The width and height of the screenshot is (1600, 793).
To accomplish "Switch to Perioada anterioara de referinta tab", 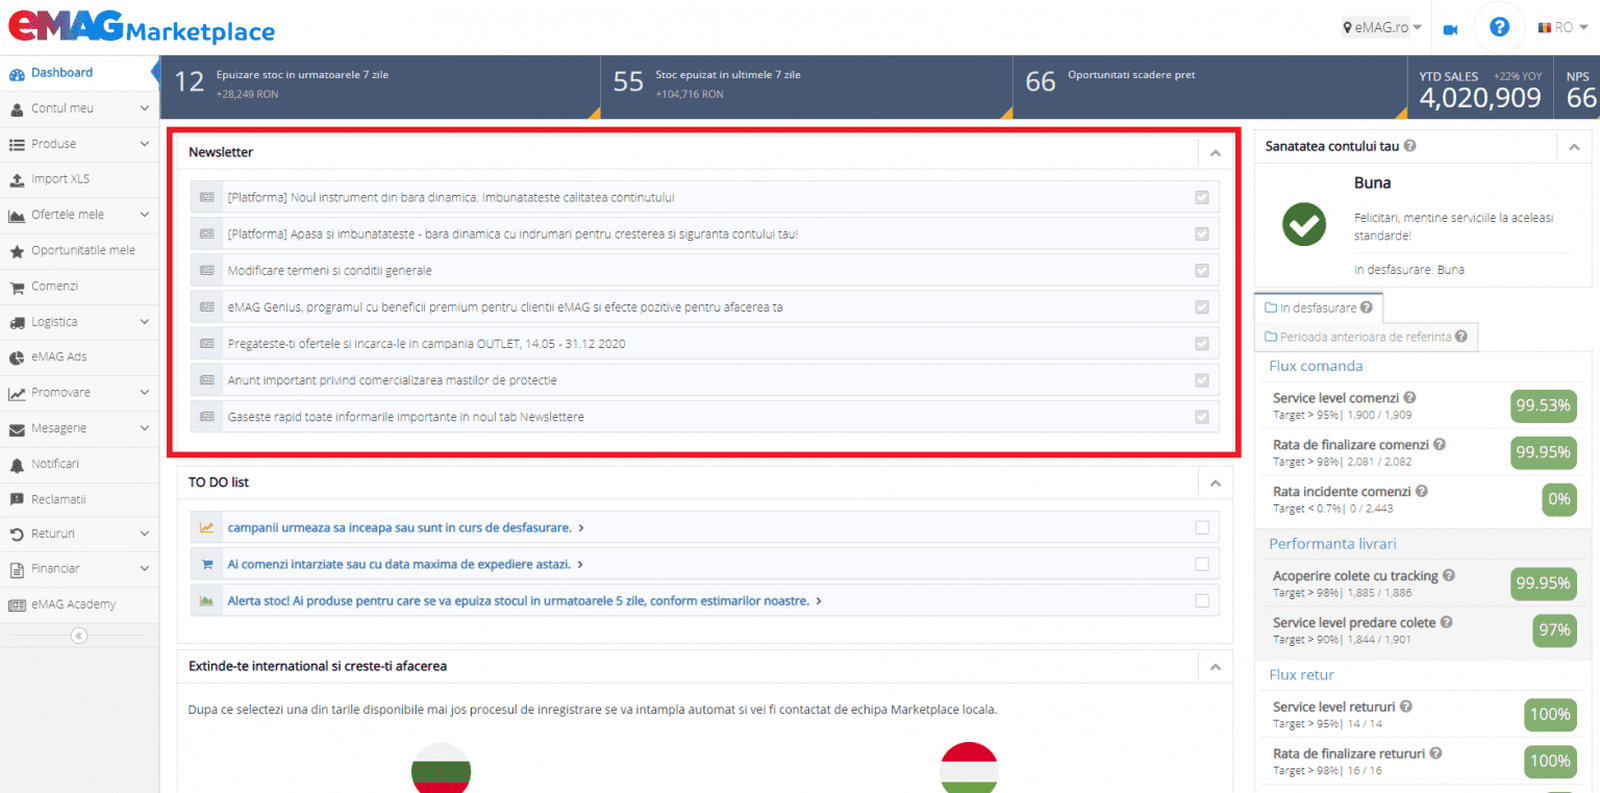I will click(x=1365, y=337).
